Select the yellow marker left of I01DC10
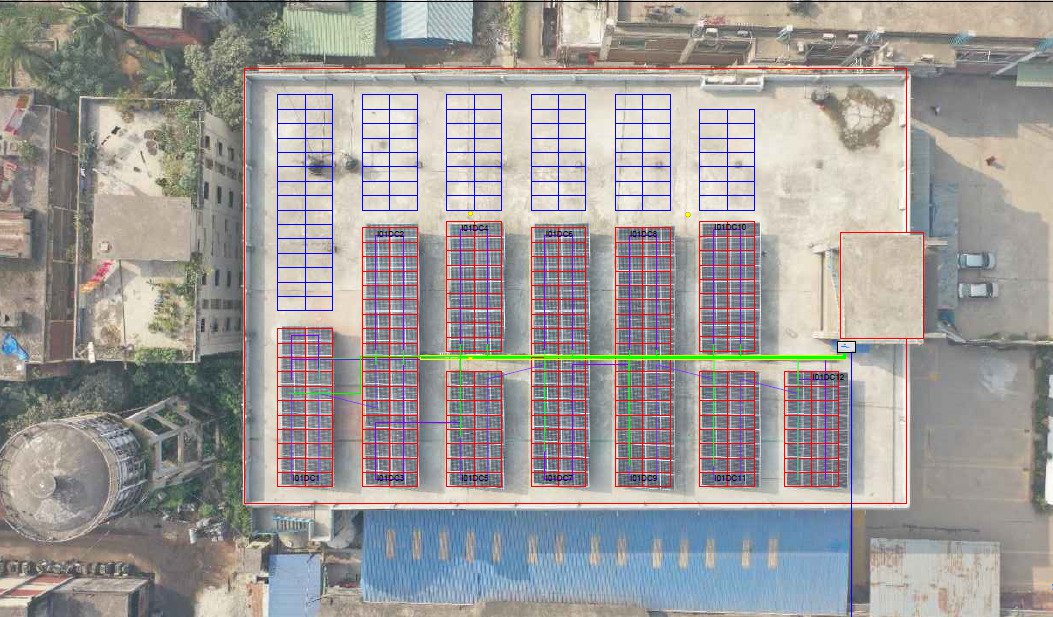This screenshot has height=617, width=1053. [x=687, y=214]
